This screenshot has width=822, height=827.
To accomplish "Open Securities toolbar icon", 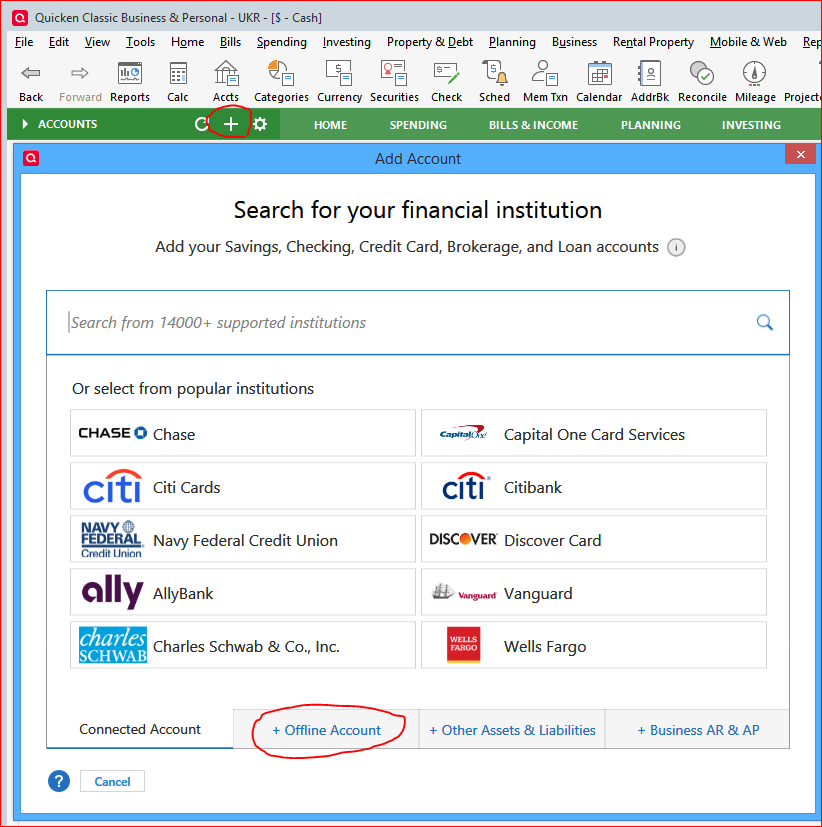I will point(394,81).
